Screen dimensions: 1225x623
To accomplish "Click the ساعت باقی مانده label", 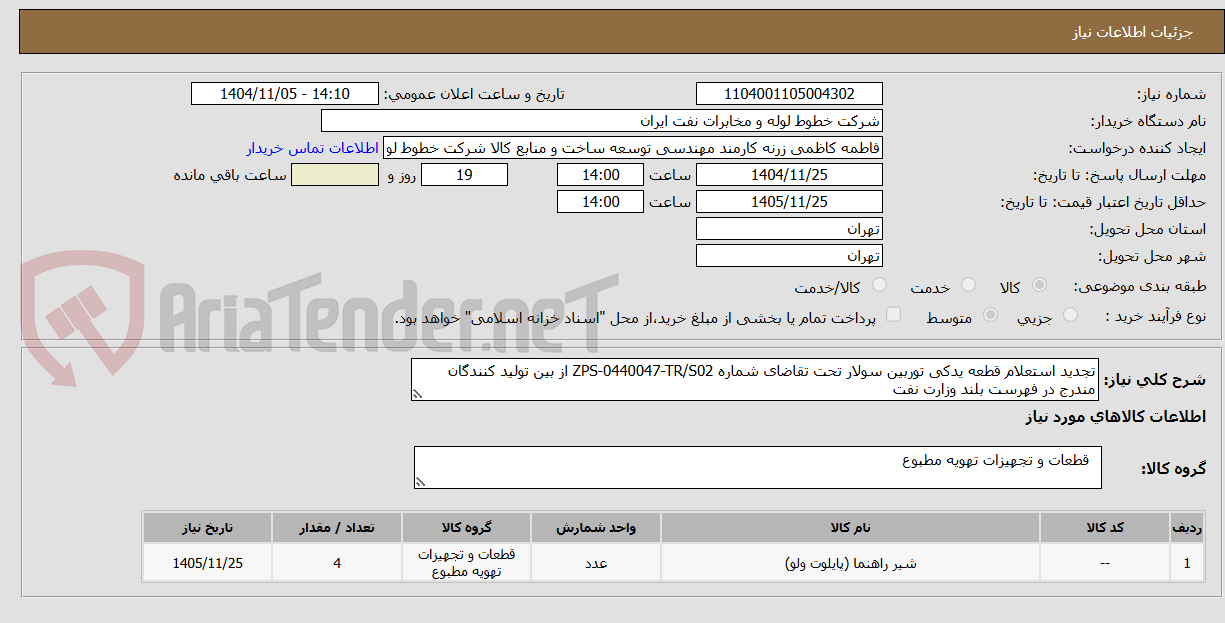I will pos(230,175).
